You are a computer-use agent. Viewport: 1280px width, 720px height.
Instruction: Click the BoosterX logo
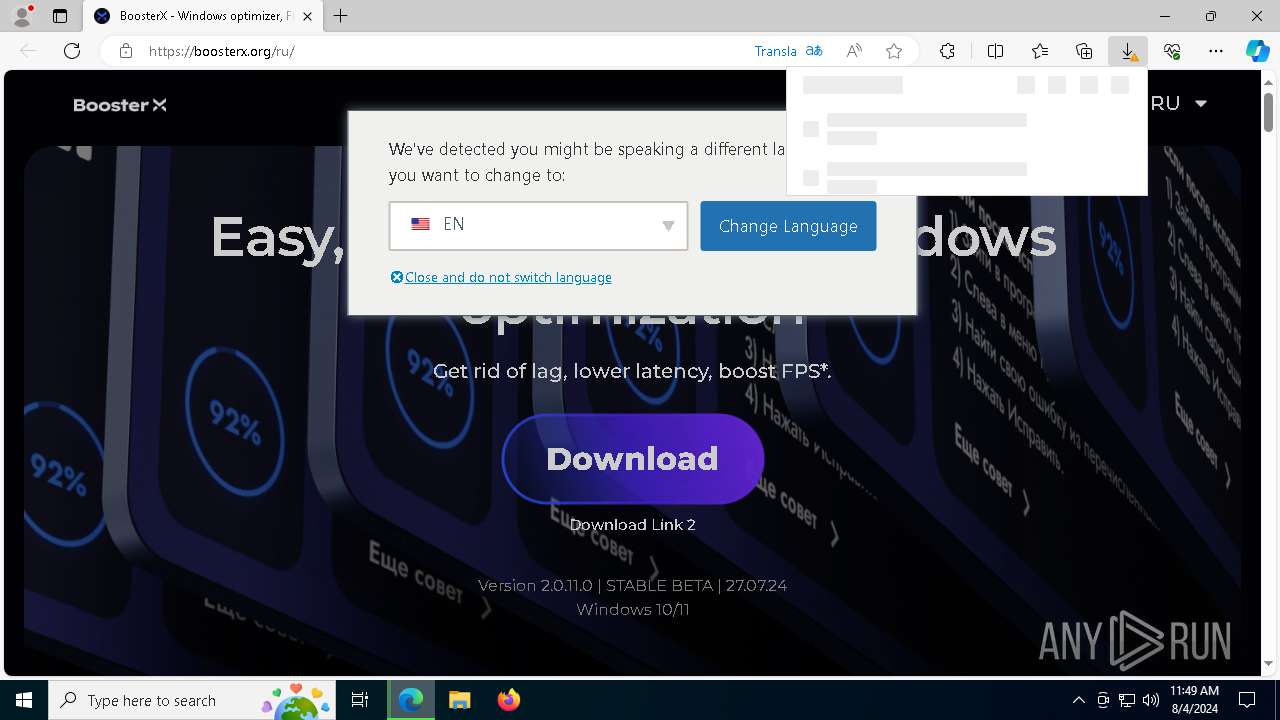click(x=120, y=105)
